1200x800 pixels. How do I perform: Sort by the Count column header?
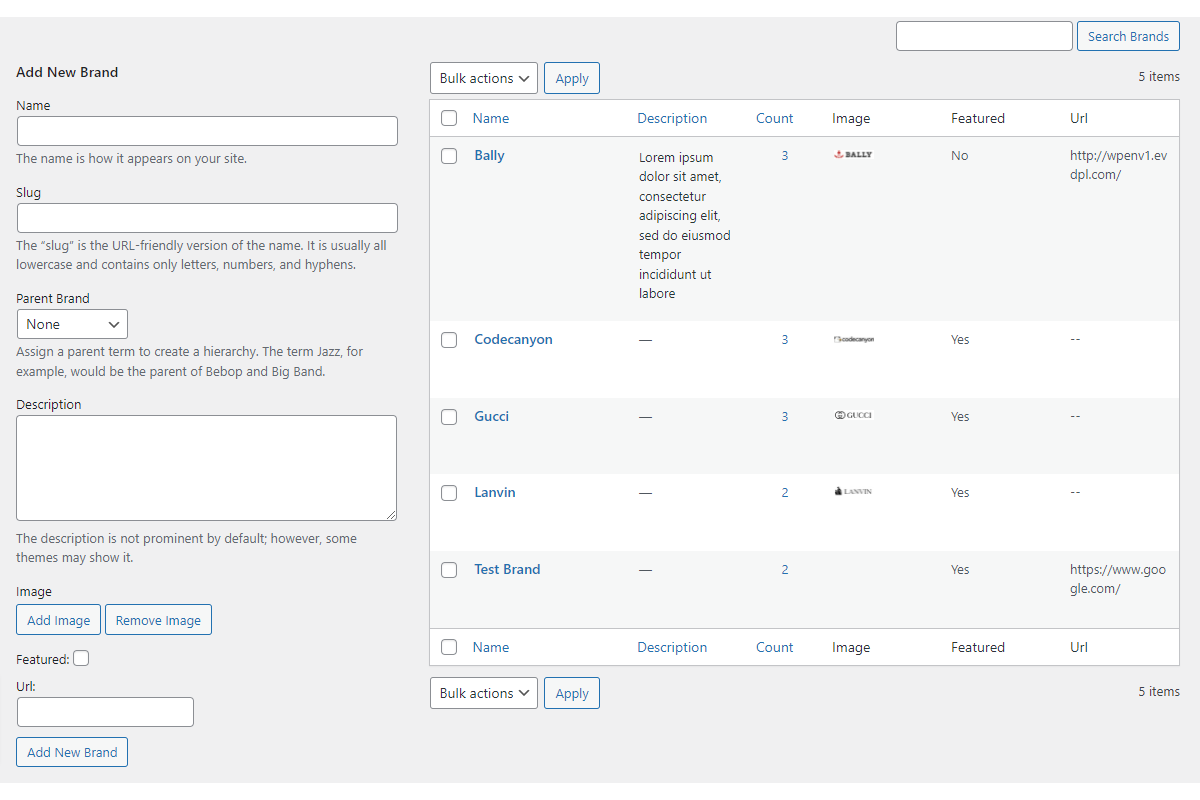point(774,118)
